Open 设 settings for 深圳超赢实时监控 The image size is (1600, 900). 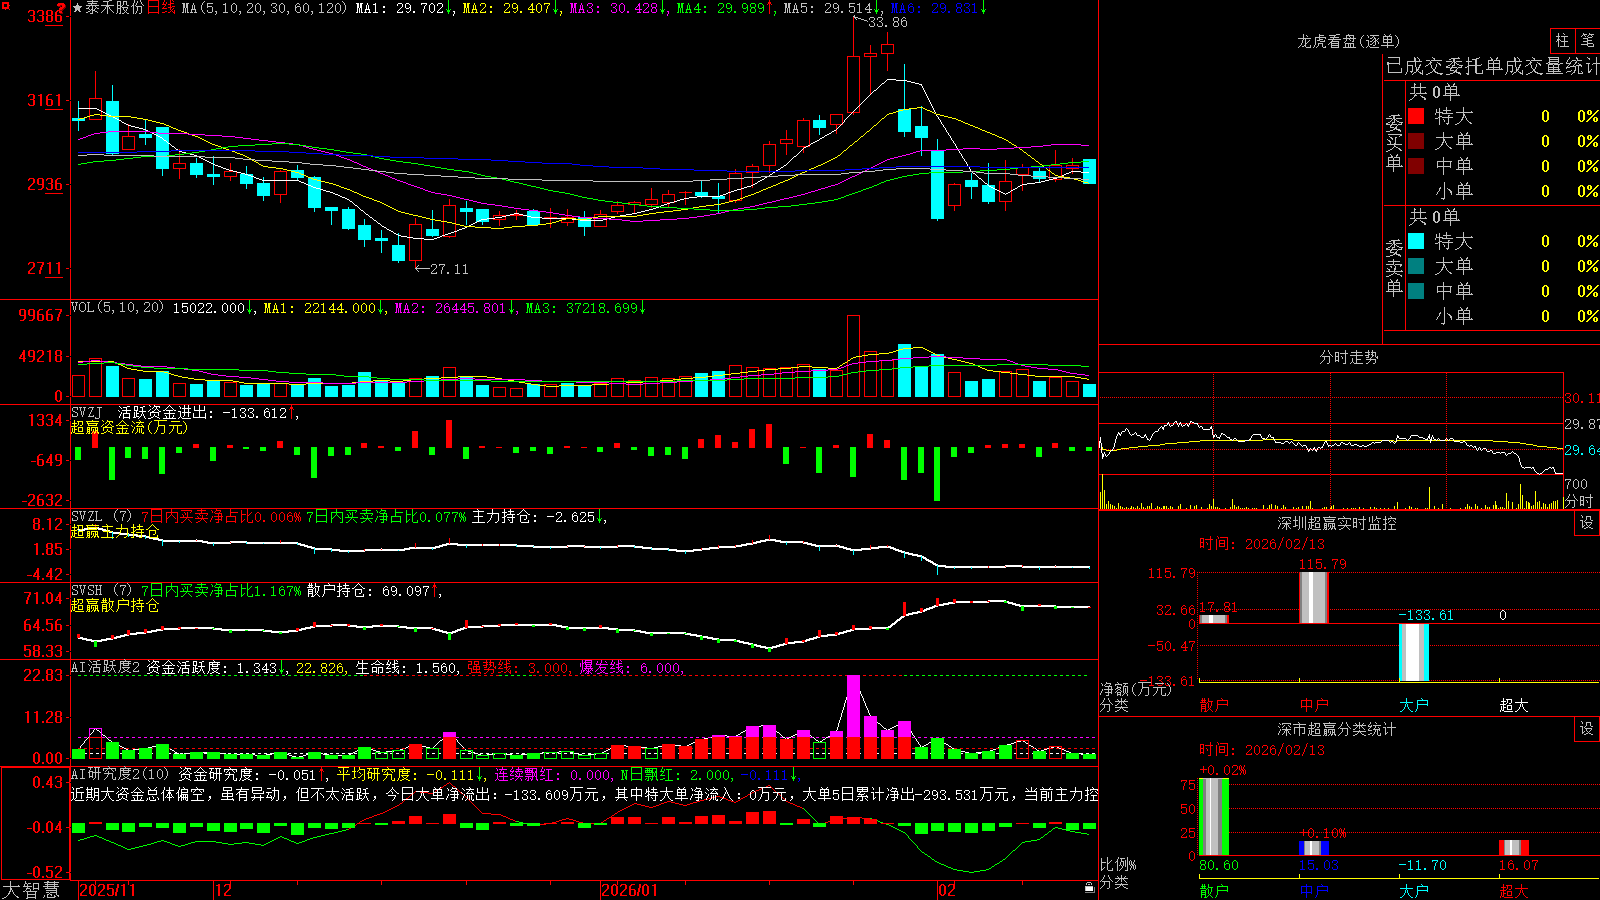click(x=1587, y=523)
